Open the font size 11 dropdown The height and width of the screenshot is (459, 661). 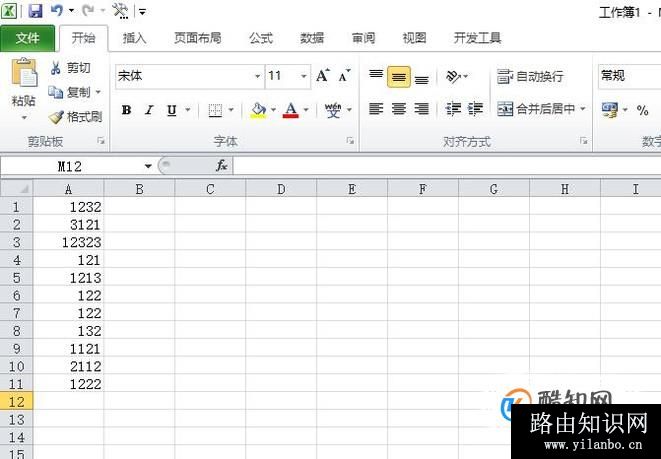coord(304,77)
